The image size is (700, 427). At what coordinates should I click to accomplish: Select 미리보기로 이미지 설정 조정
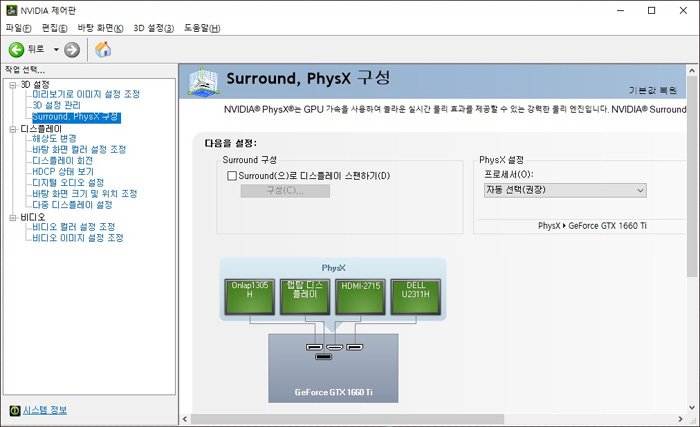tap(86, 94)
